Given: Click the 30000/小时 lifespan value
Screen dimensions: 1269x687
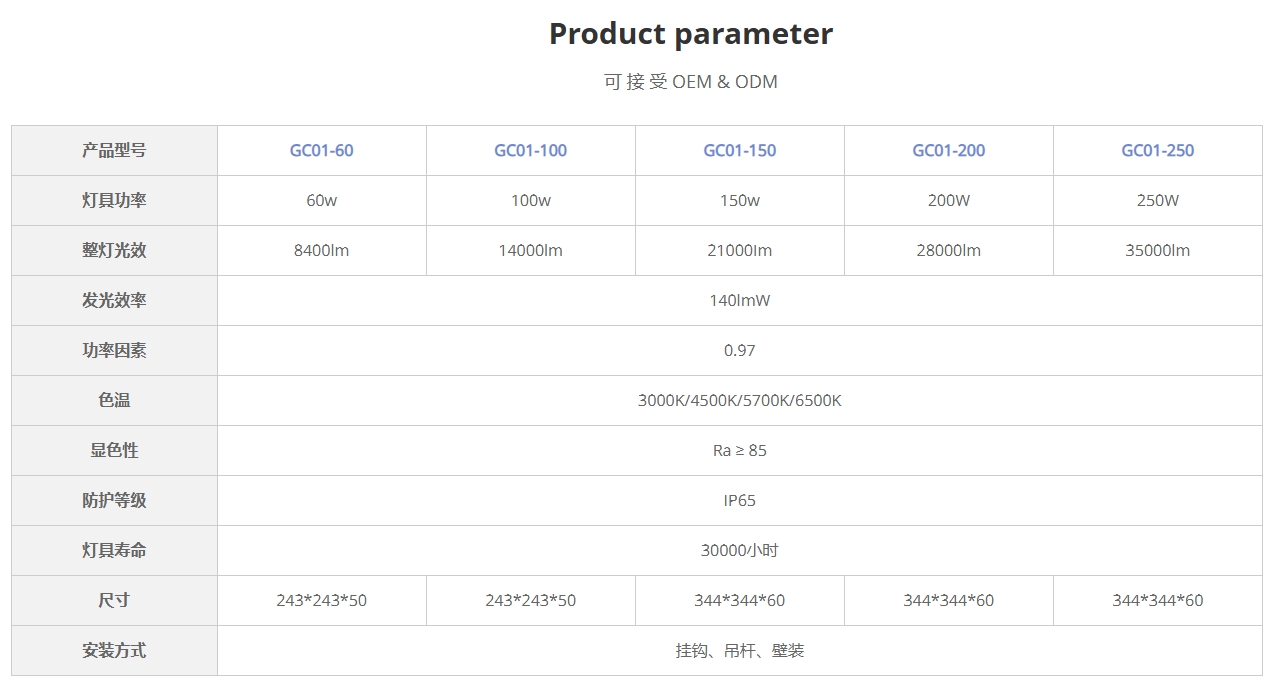Looking at the screenshot, I should 739,550.
